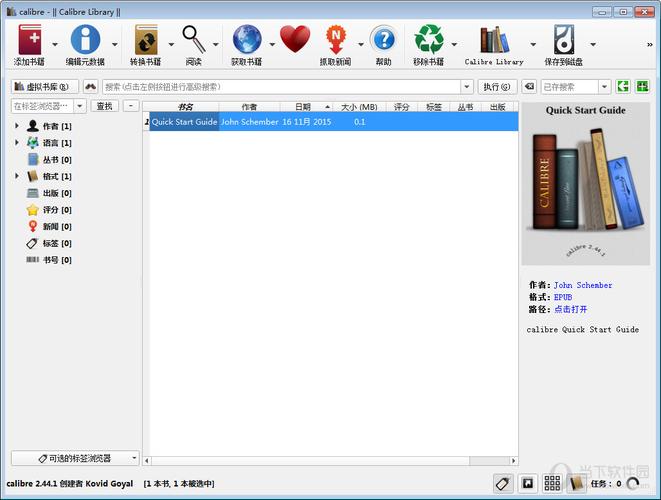Open the alter tag browser button
This screenshot has height=500, width=661.
[75, 458]
